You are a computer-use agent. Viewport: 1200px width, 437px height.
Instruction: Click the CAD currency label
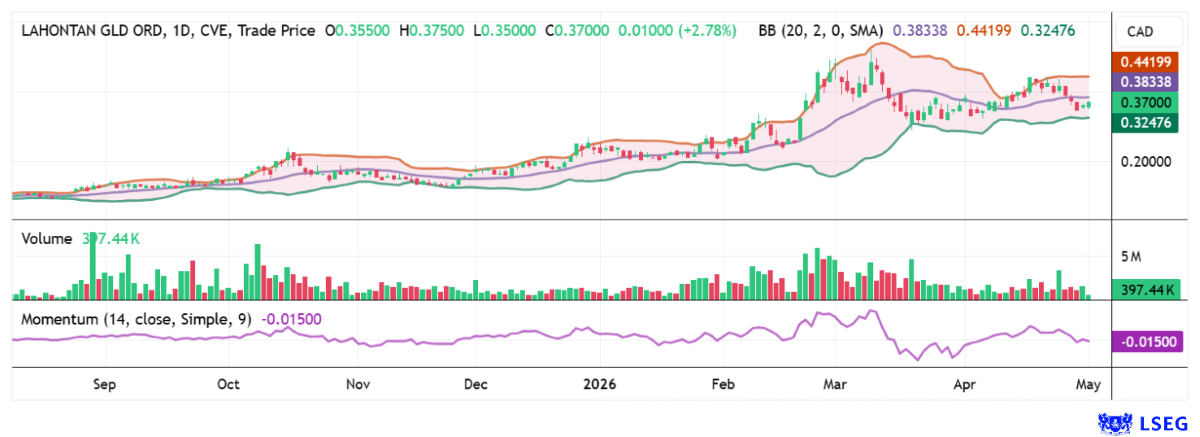1140,32
